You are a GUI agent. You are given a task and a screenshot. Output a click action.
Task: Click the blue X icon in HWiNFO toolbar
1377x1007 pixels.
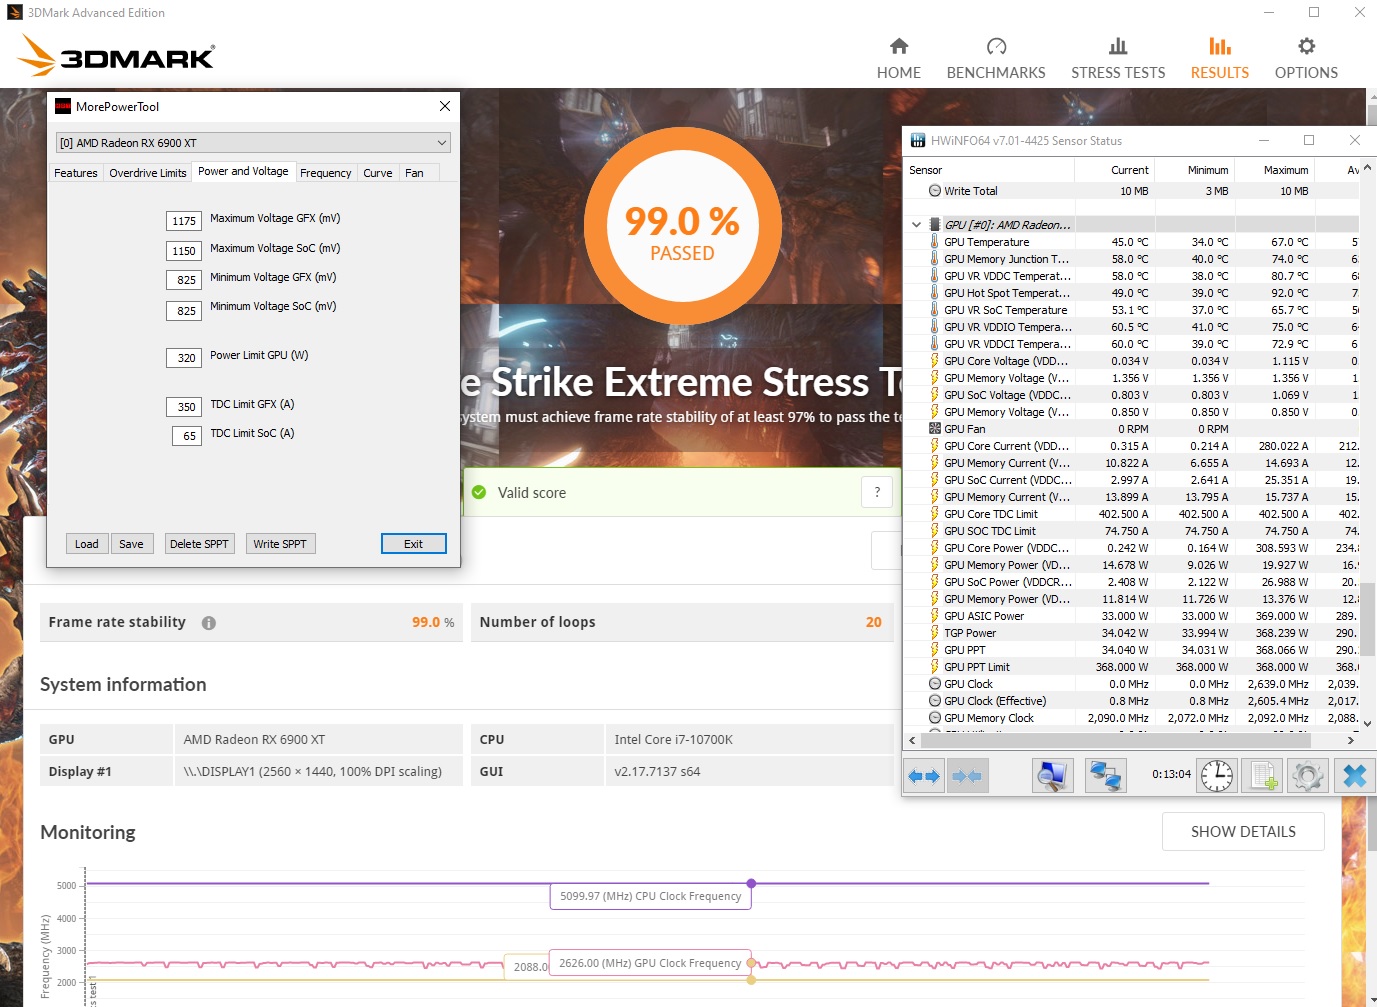pos(1355,776)
